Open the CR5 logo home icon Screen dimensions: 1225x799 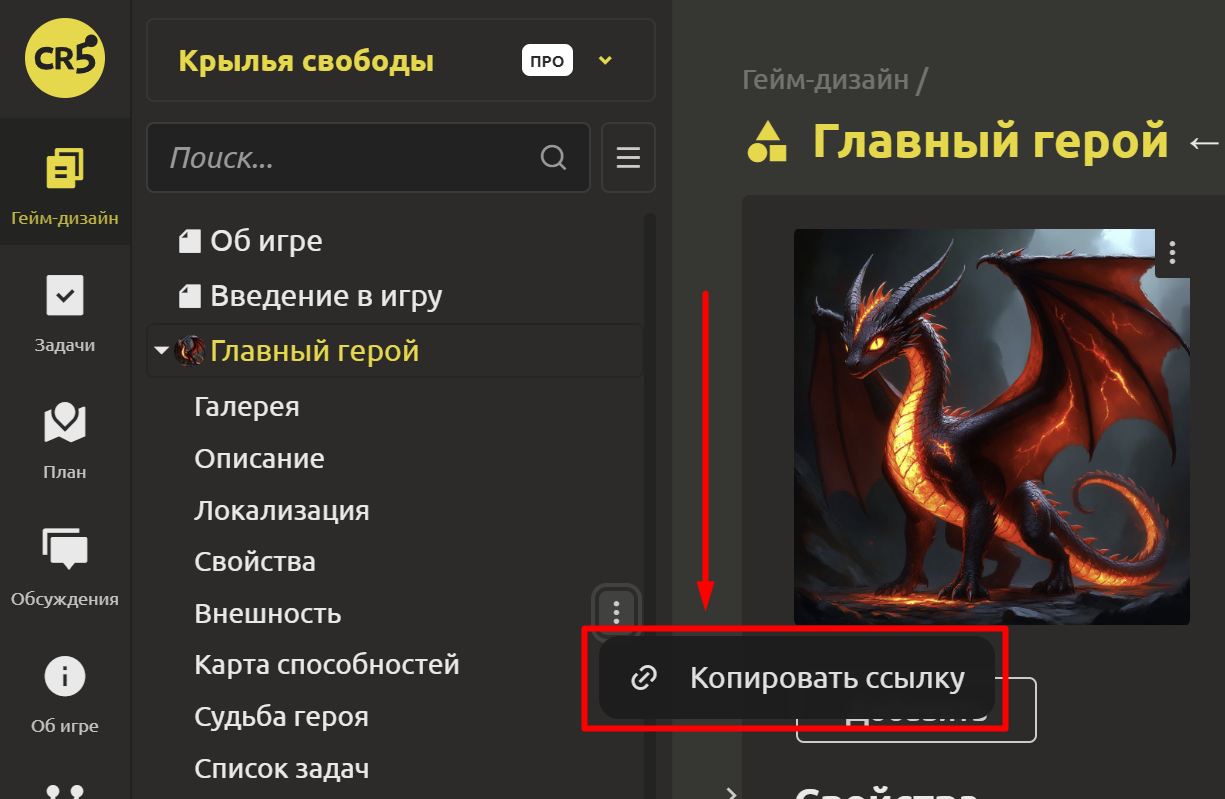65,59
